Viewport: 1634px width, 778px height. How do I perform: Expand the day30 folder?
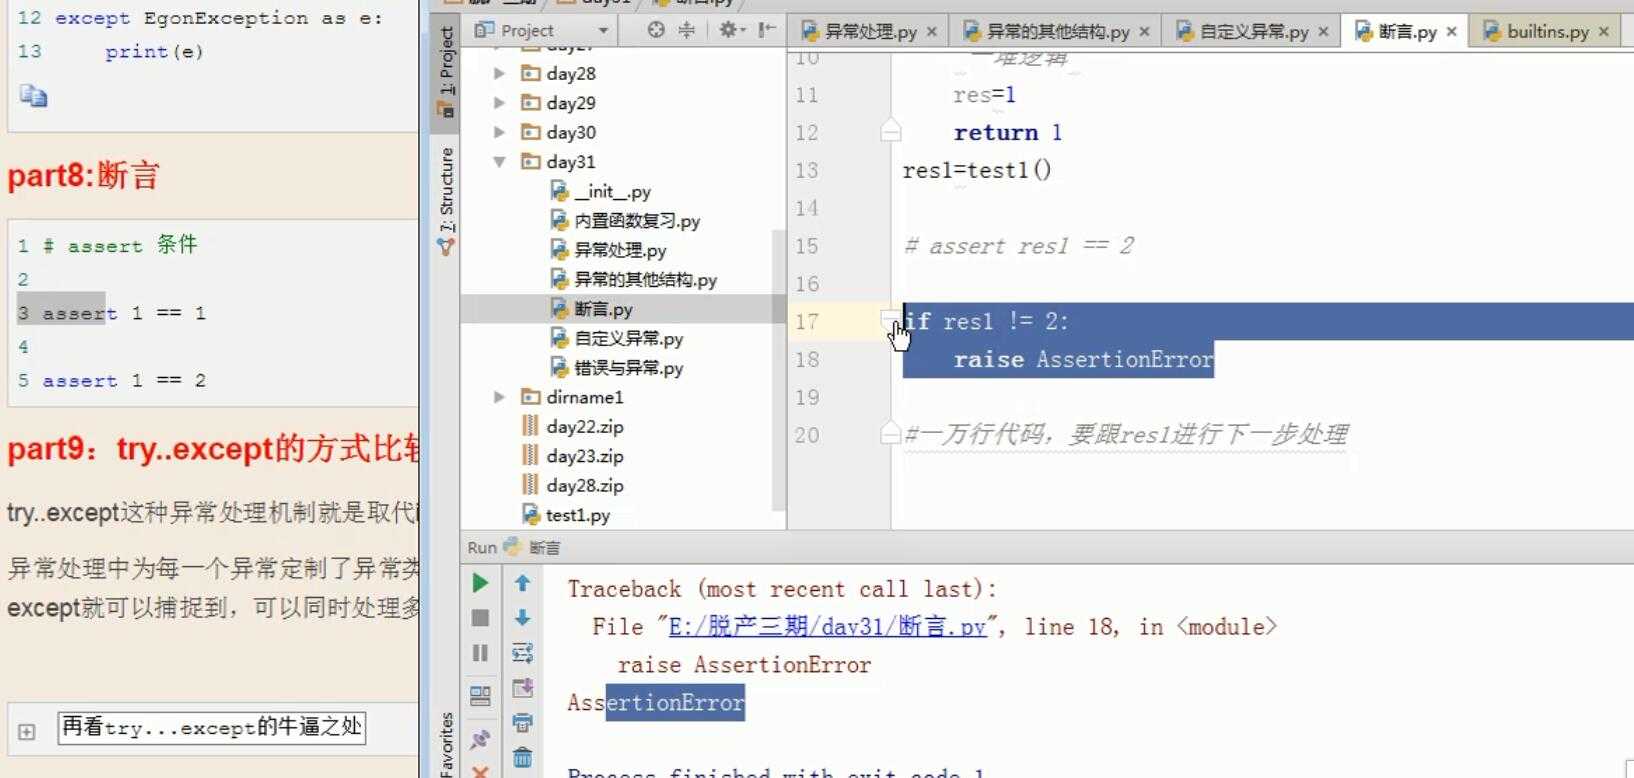(499, 132)
